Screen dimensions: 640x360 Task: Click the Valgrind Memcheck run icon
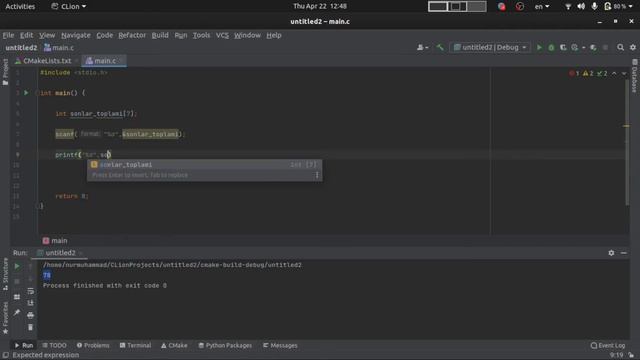pyautogui.click(x=593, y=47)
